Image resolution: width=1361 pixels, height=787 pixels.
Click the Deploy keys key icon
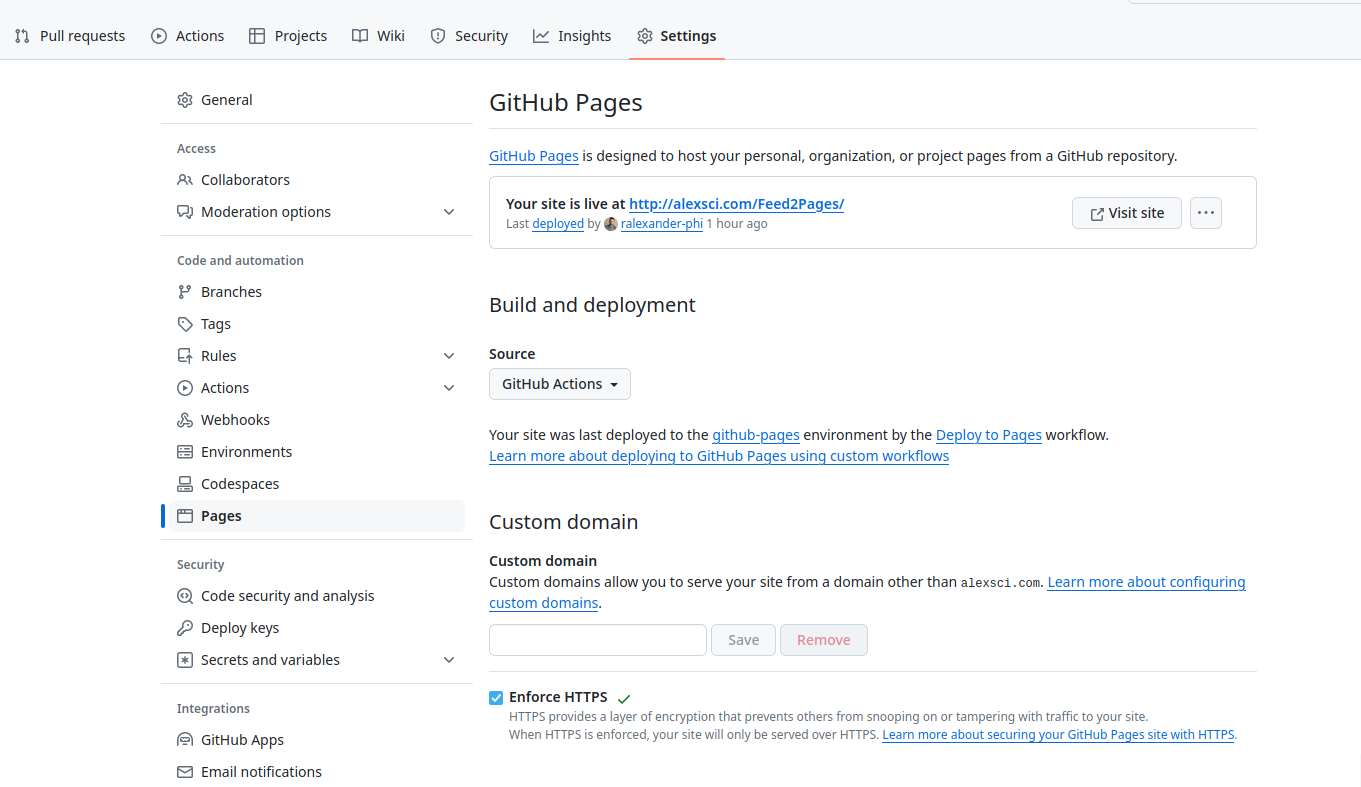pyautogui.click(x=185, y=628)
